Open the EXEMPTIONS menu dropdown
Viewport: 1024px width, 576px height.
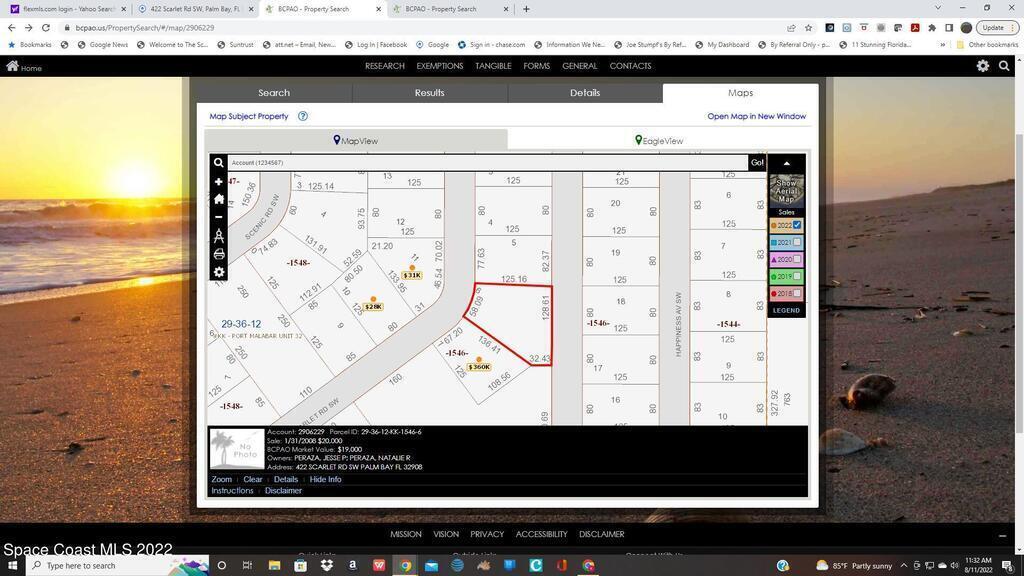440,66
